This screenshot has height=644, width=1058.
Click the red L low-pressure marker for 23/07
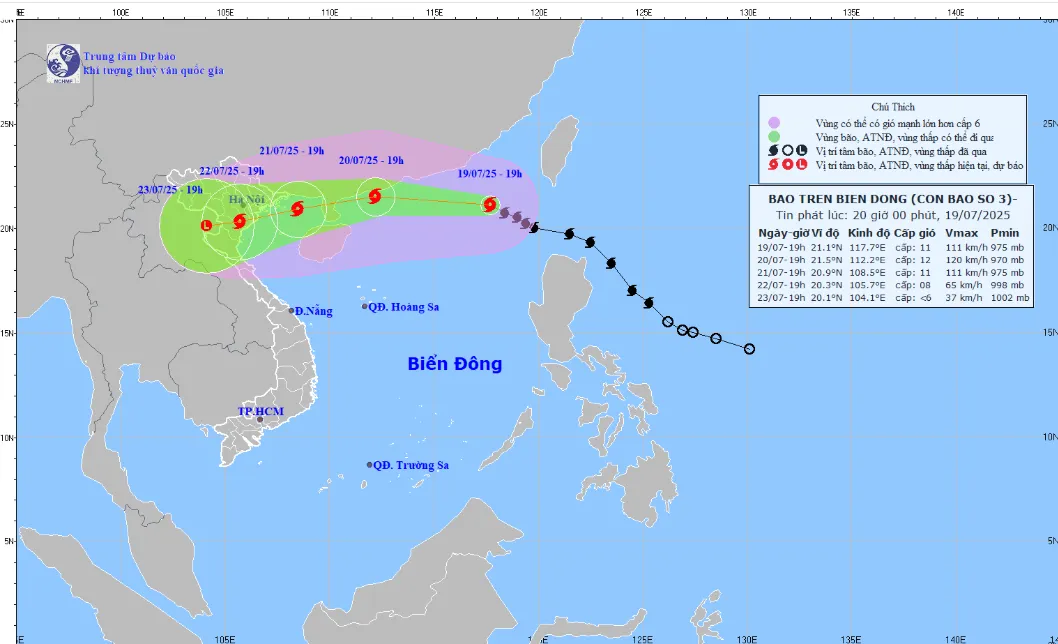point(206,225)
